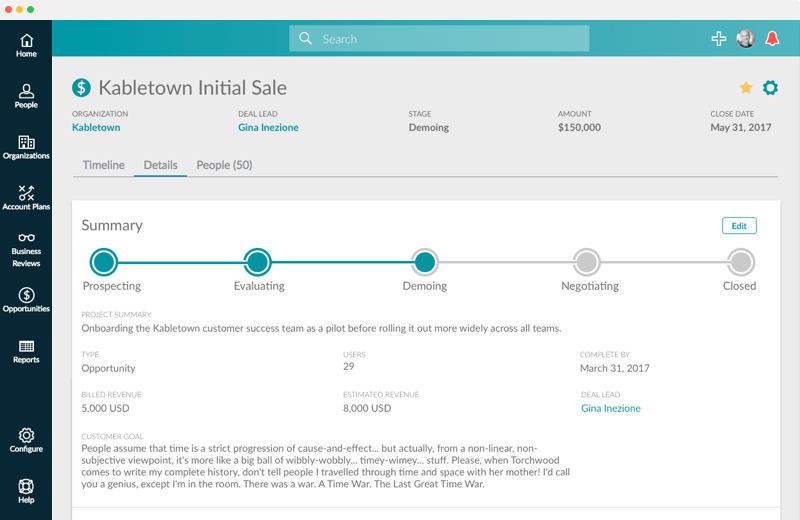Switch to the People (50) tab
The width and height of the screenshot is (800, 520).
[x=224, y=165]
